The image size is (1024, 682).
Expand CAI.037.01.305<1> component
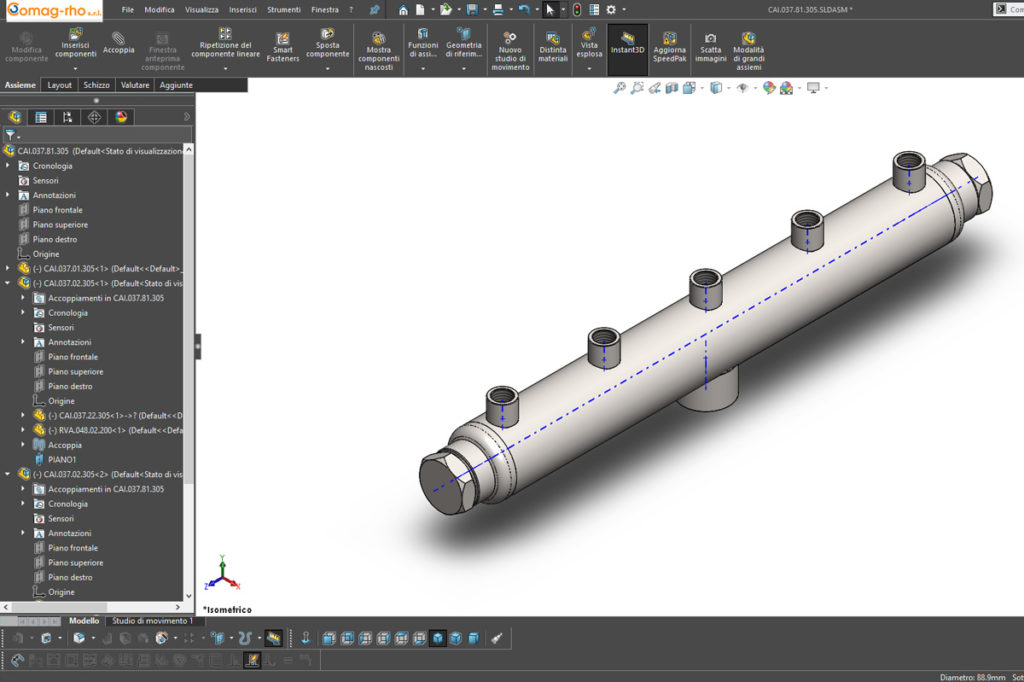8,268
